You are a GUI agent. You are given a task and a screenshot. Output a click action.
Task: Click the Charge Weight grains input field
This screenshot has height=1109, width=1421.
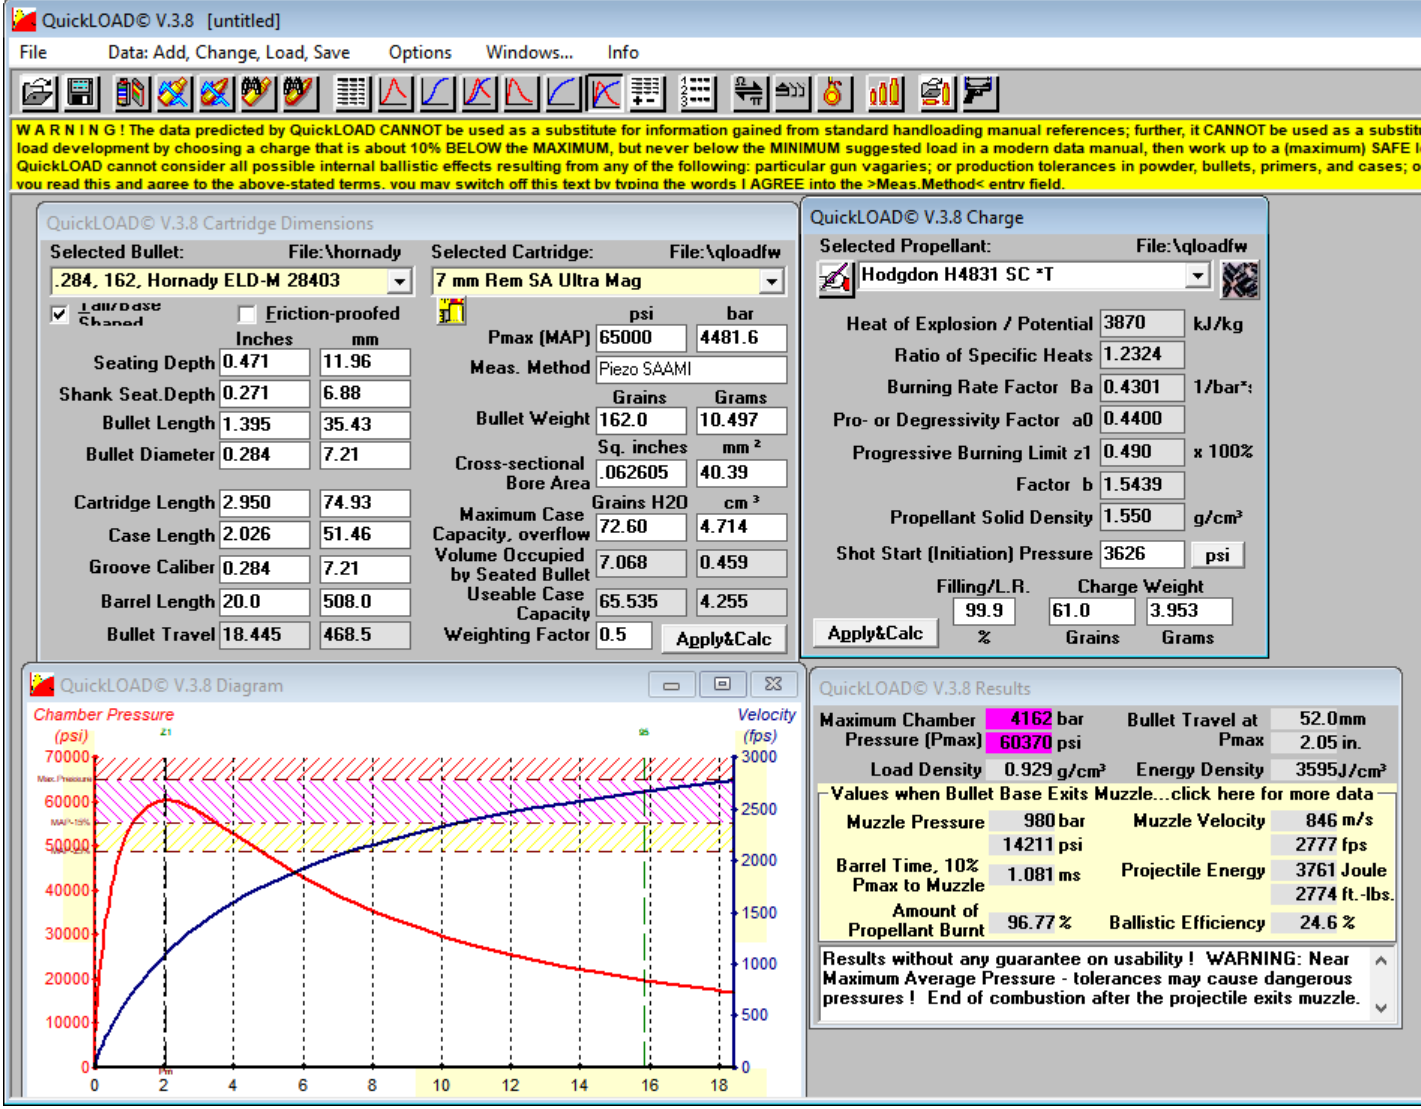click(x=1092, y=611)
